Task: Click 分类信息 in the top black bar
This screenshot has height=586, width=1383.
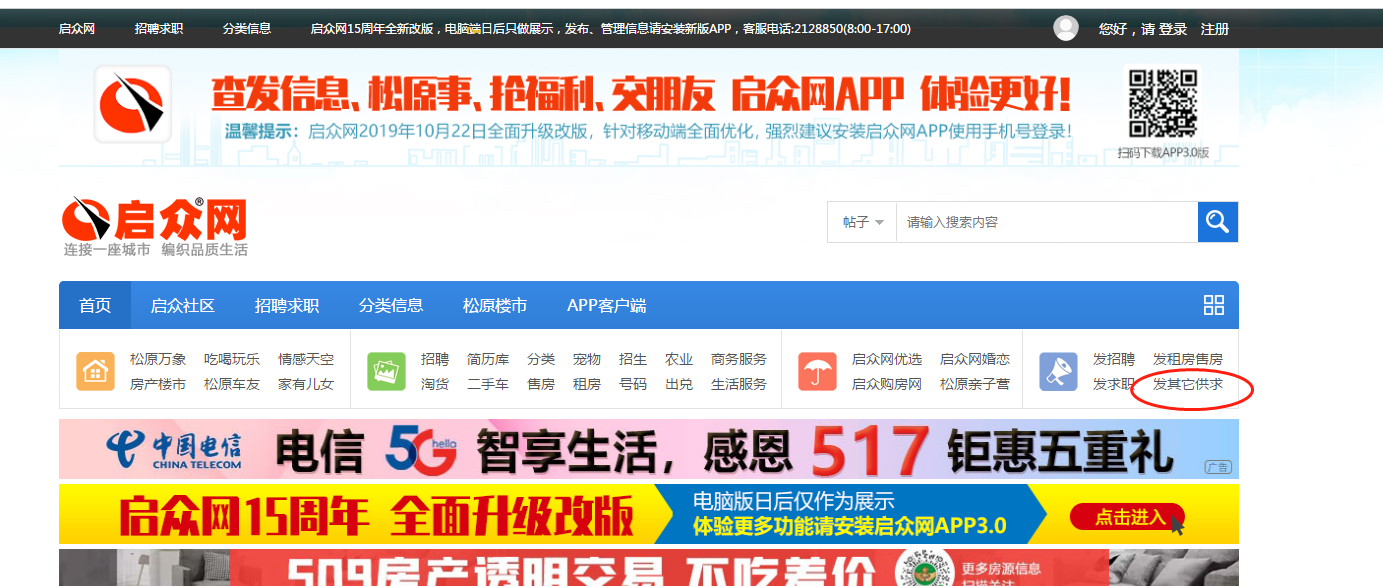Action: (247, 28)
